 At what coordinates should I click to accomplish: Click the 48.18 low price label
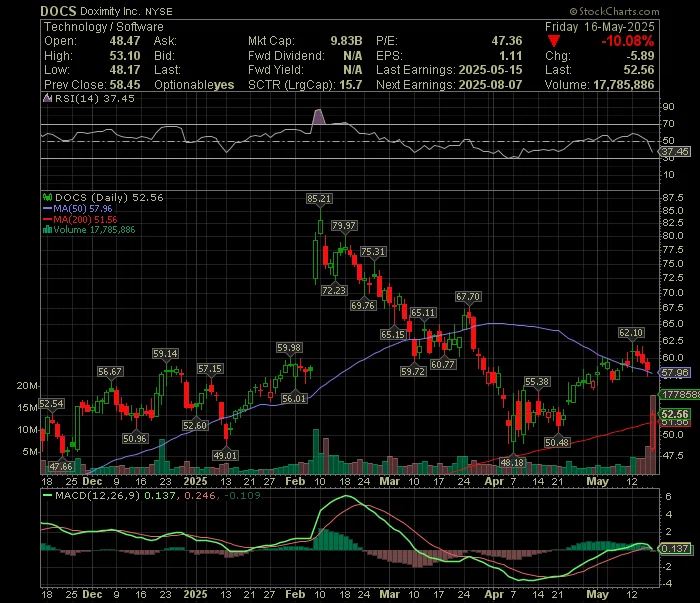tap(512, 462)
